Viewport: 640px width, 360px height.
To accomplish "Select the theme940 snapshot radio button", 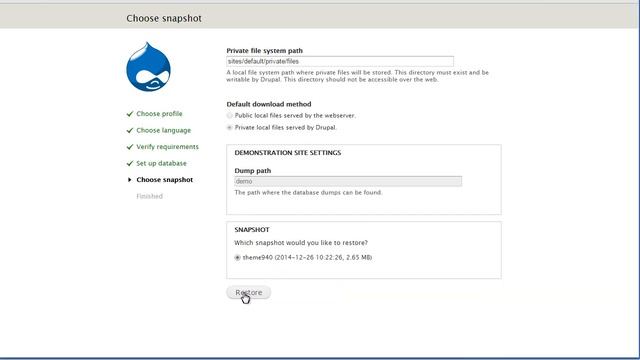I will [x=238, y=258].
